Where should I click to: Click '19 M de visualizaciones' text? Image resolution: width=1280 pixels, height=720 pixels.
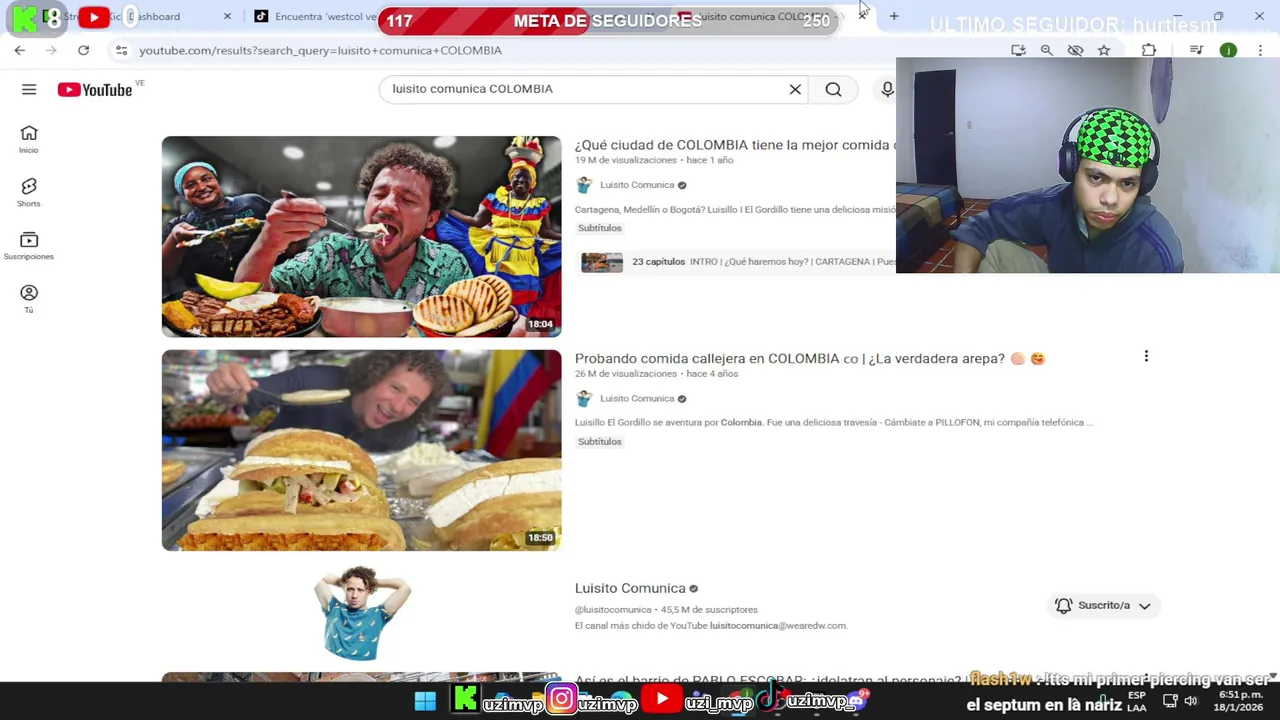[x=626, y=160]
